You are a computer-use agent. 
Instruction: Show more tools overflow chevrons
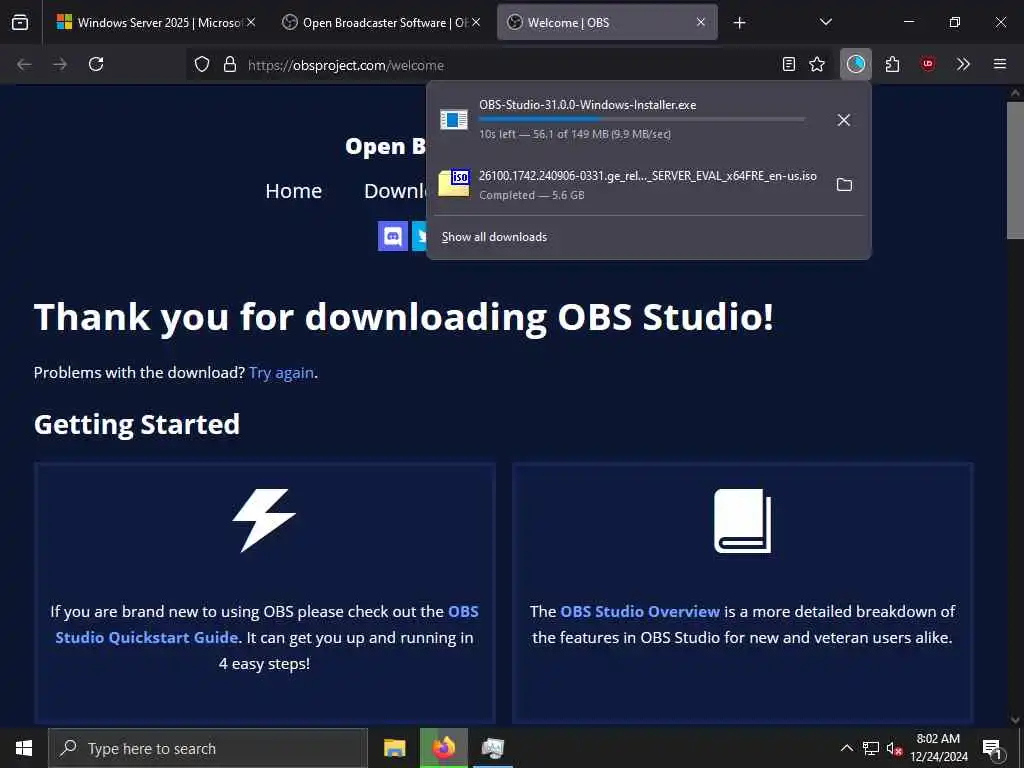963,64
